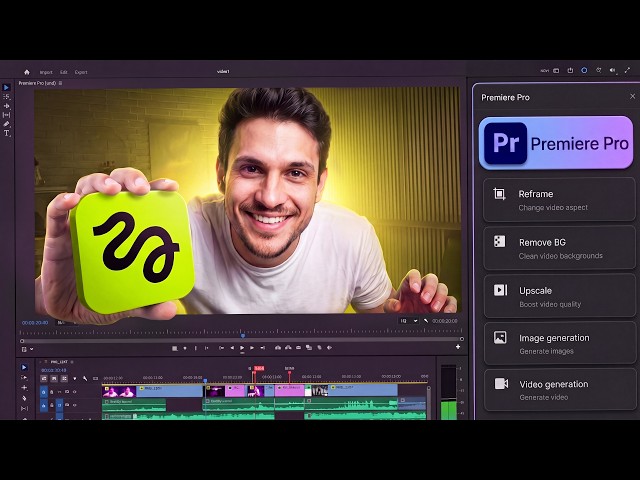Open timeline settings wrench icon
This screenshot has height=480, width=640.
click(85, 379)
